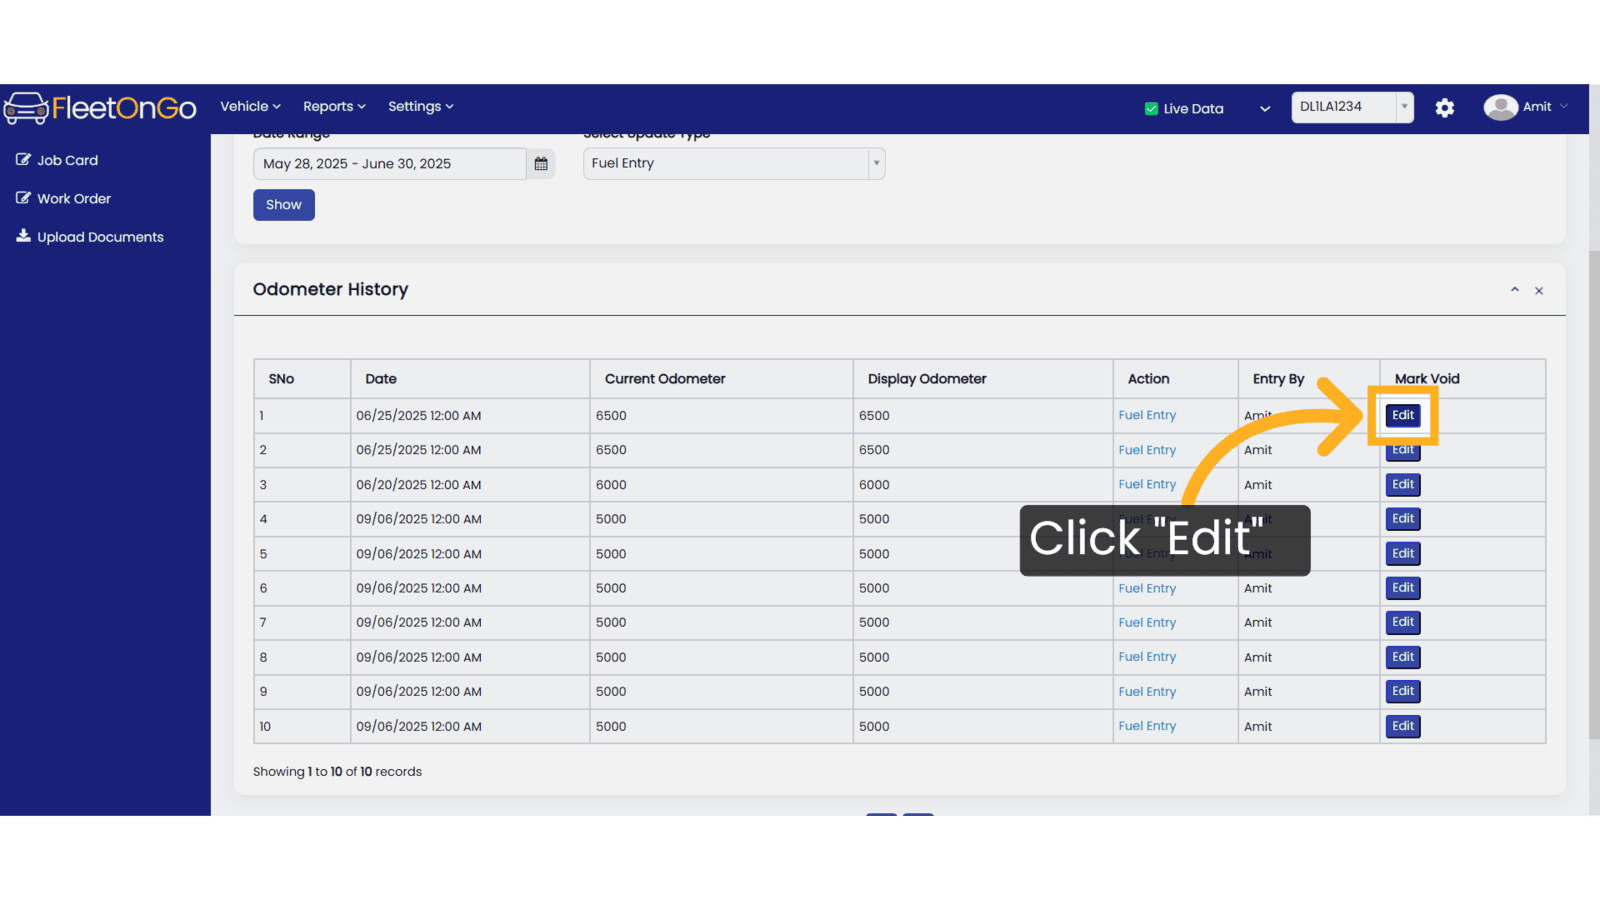Click Edit for row 10
Image resolution: width=1600 pixels, height=900 pixels.
(x=1403, y=727)
